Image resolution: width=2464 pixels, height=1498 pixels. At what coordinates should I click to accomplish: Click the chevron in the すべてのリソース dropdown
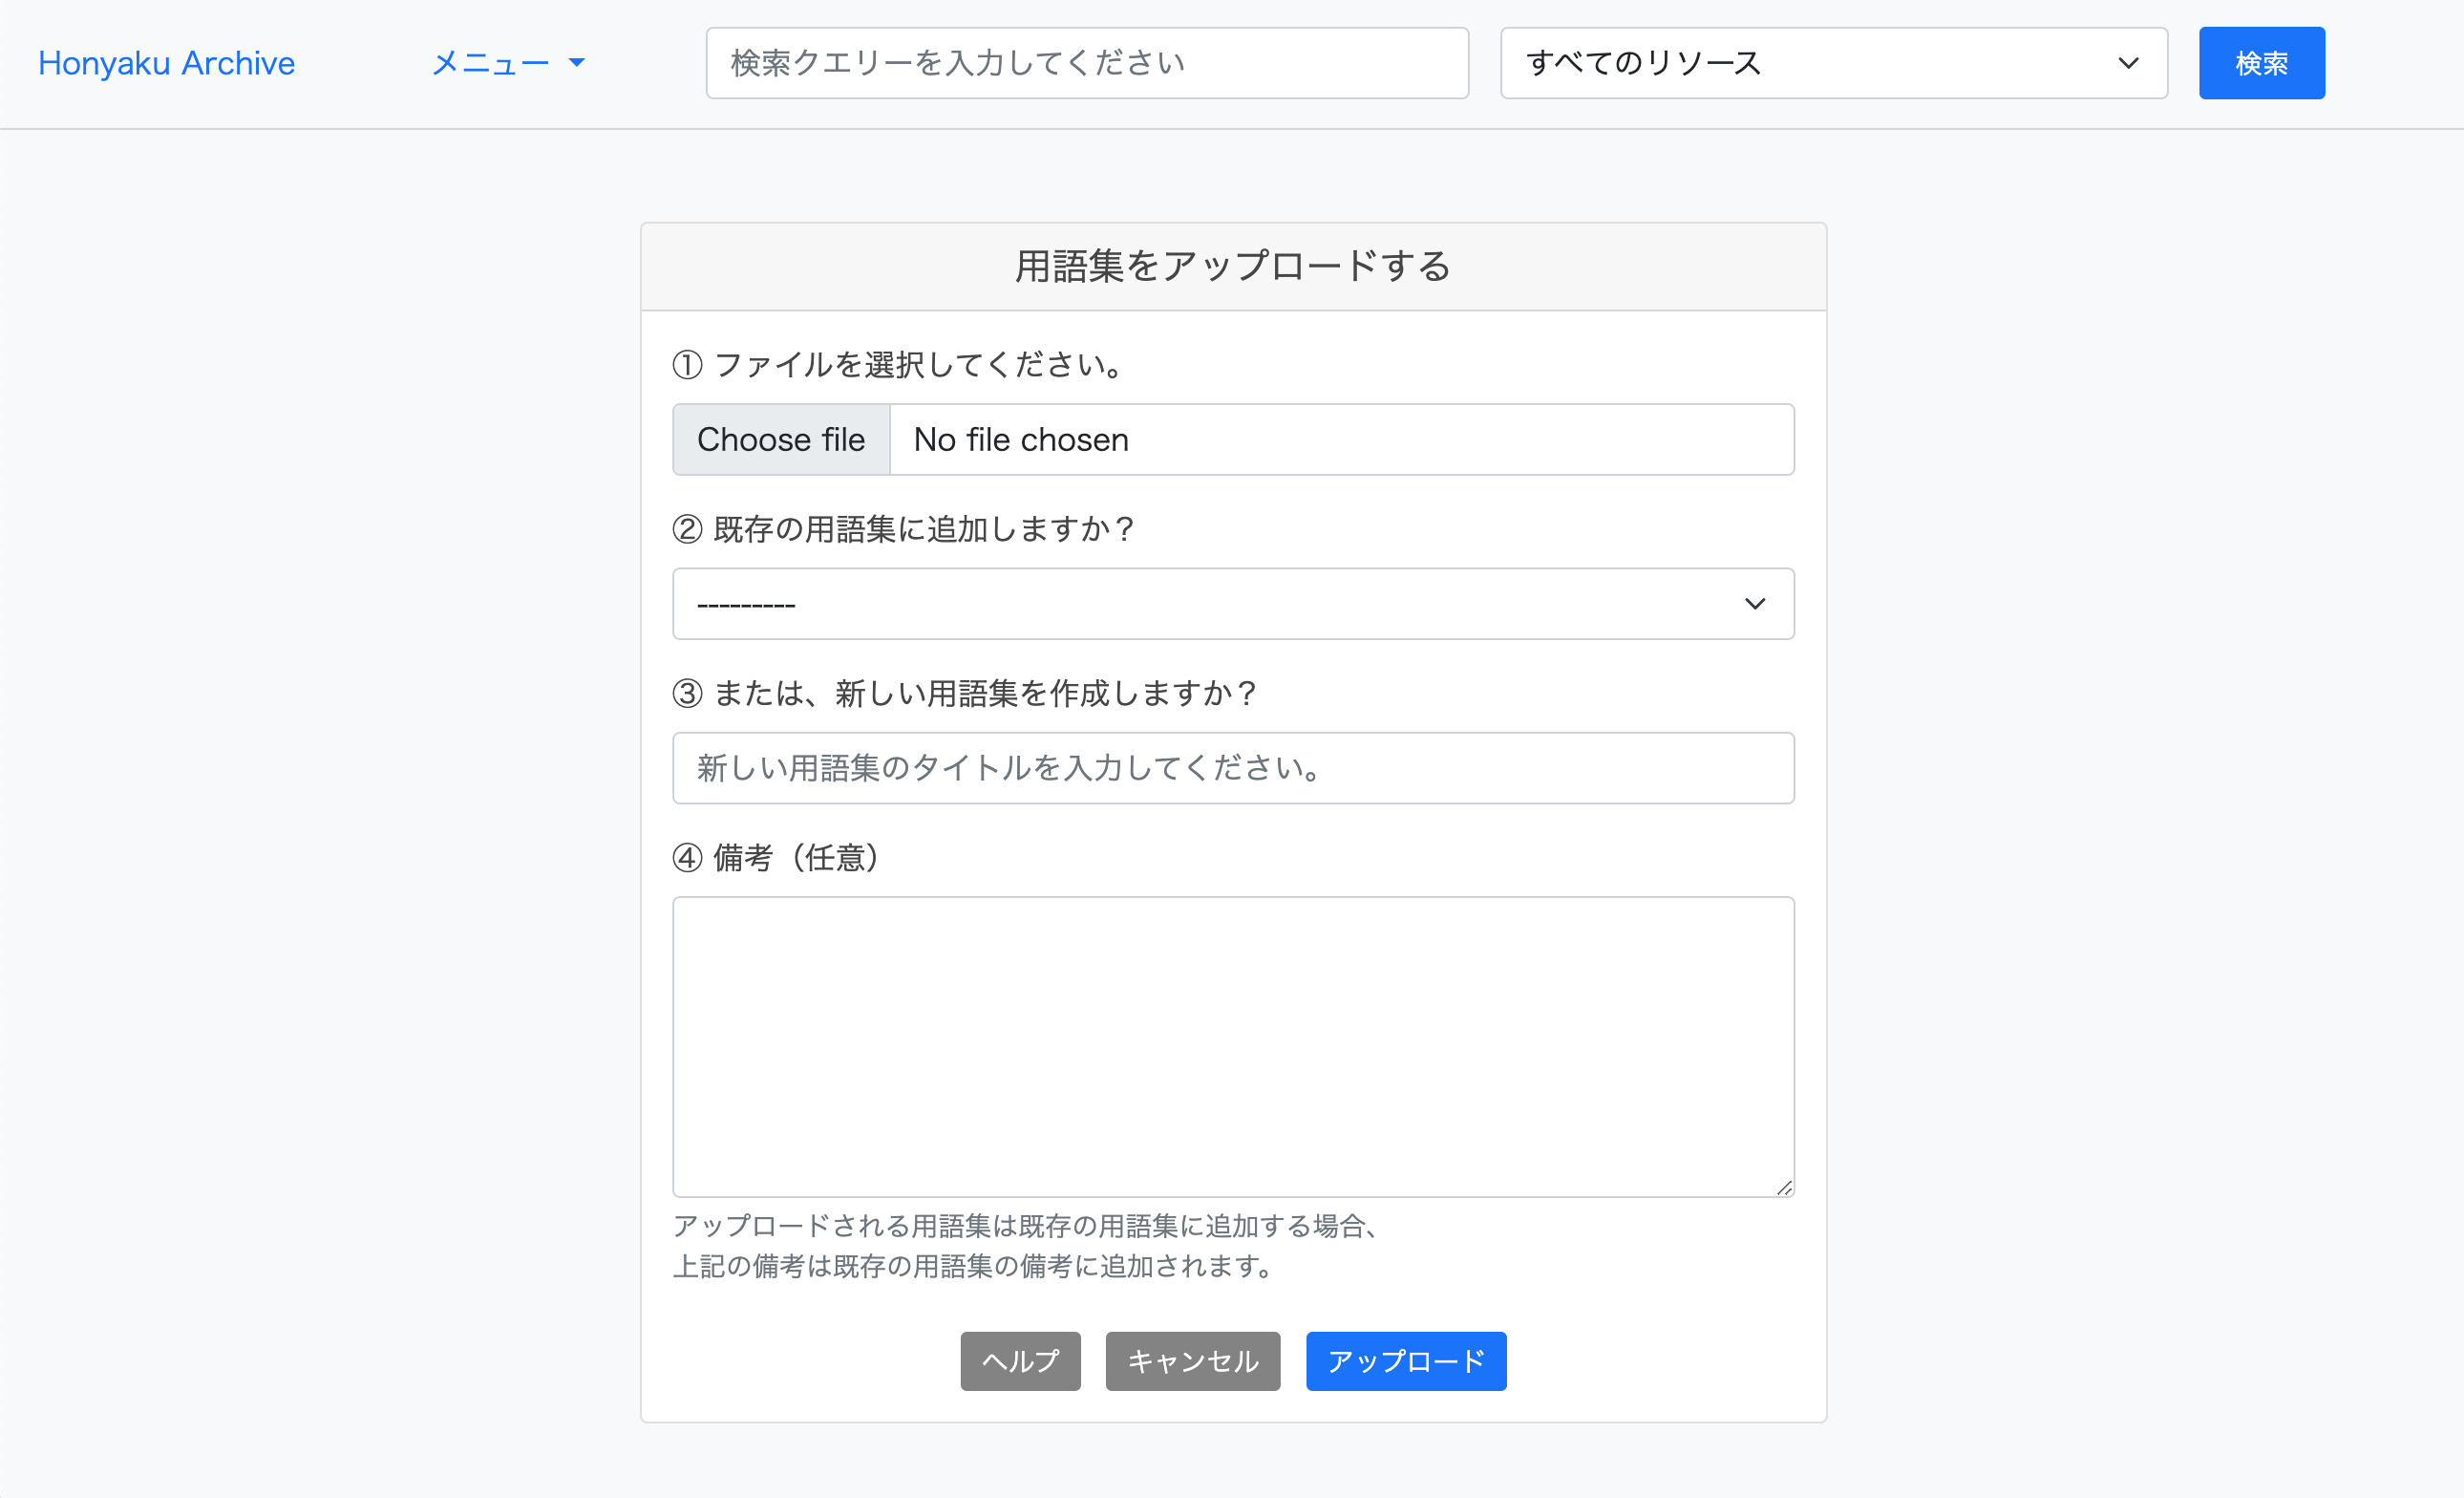tap(2128, 63)
